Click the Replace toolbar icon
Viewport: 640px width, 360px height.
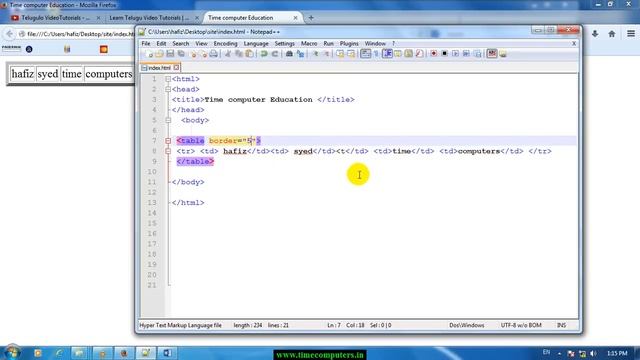coord(300,54)
